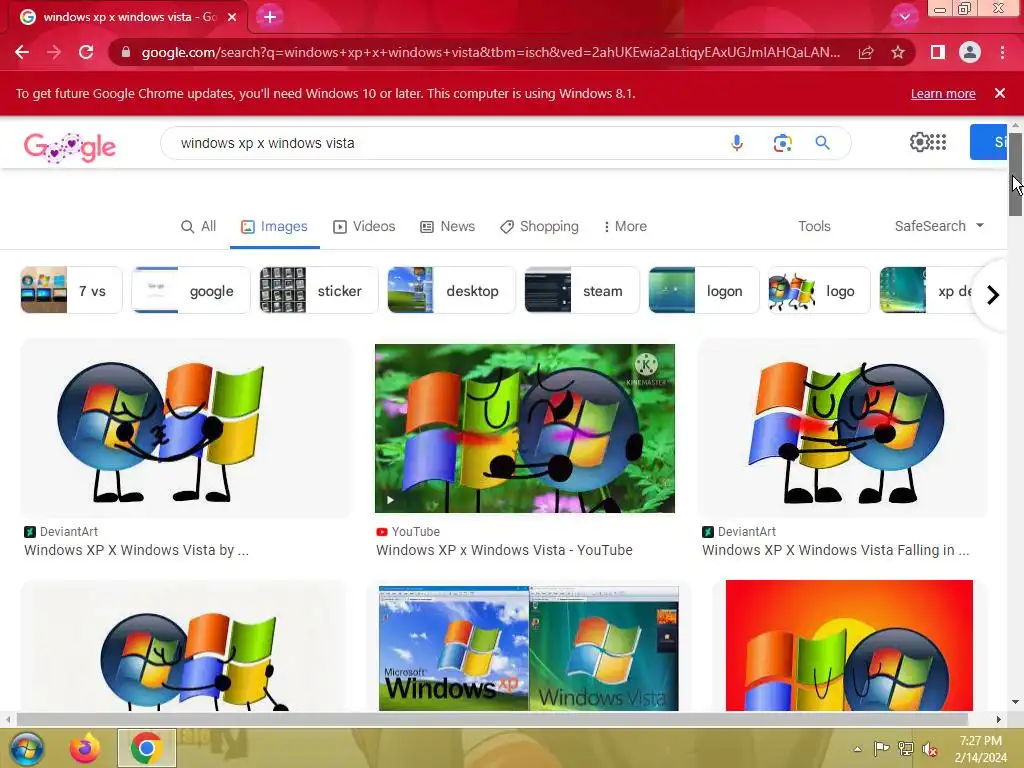
Task: Filter images by 'logon' chip
Action: click(704, 291)
